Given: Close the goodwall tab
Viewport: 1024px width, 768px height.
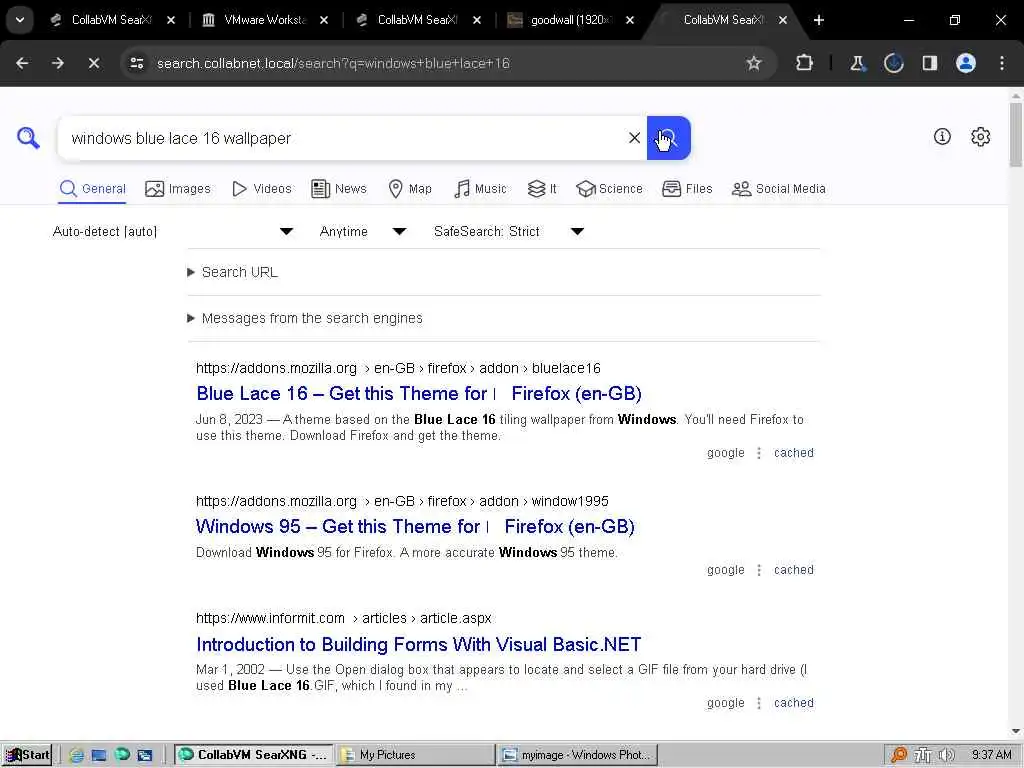Looking at the screenshot, I should [630, 20].
